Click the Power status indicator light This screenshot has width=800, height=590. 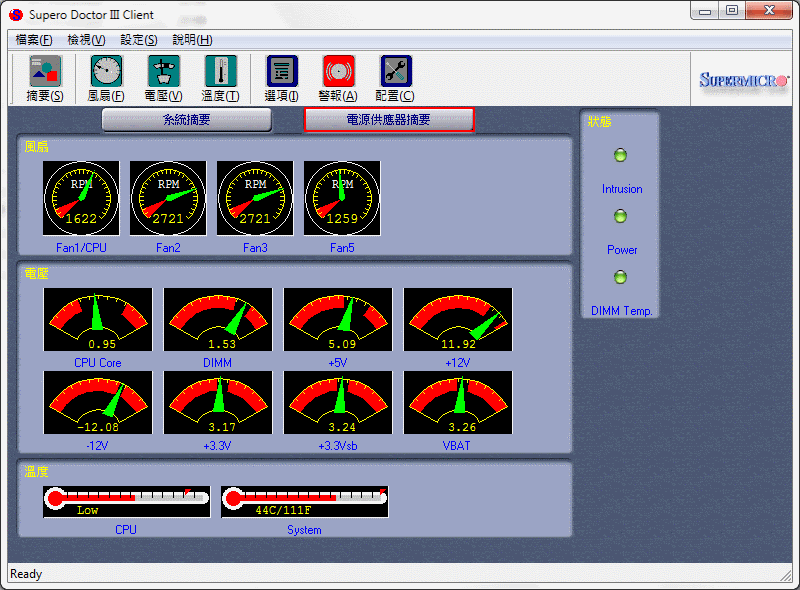pyautogui.click(x=620, y=216)
